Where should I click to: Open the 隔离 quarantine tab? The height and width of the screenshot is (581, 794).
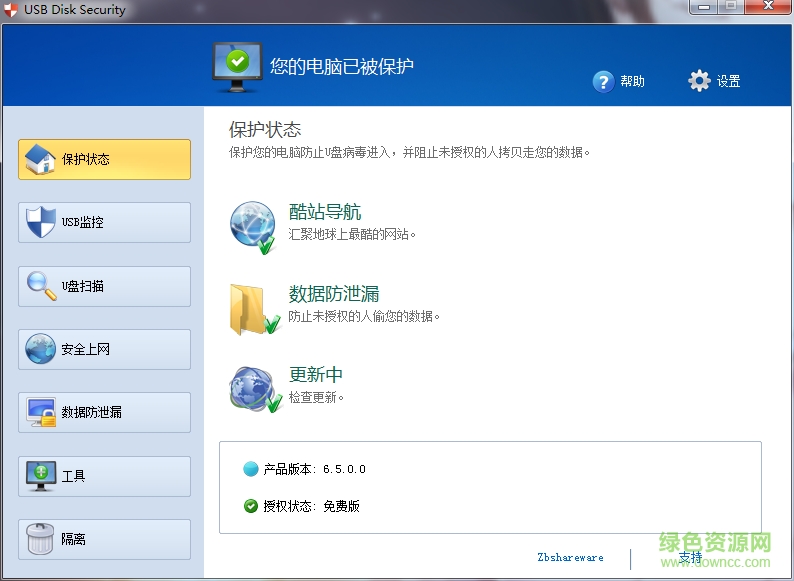pyautogui.click(x=104, y=539)
